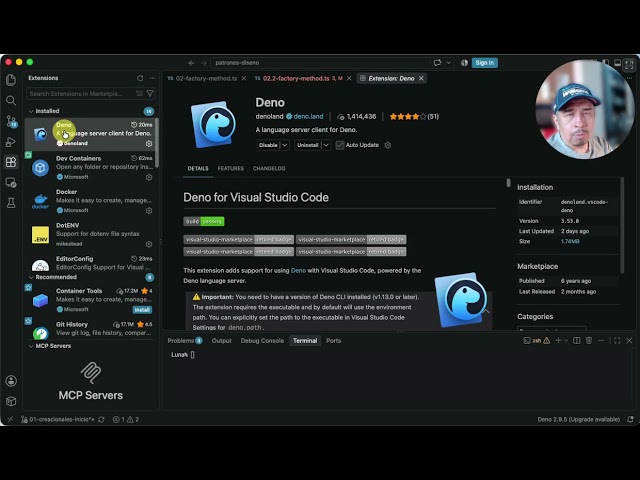Viewport: 640px width, 480px height.
Task: Clear extensions search results icon
Action: point(140,93)
